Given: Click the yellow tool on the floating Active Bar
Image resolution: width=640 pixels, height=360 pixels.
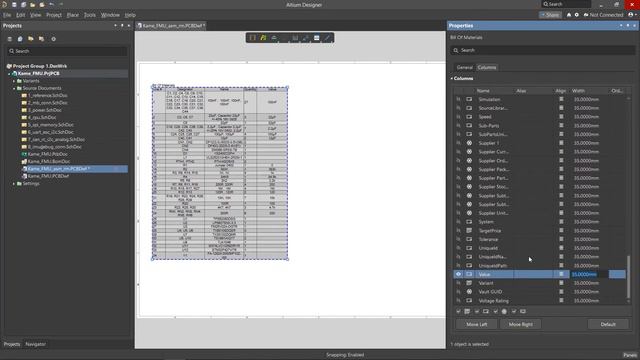Looking at the screenshot, I should (263, 38).
